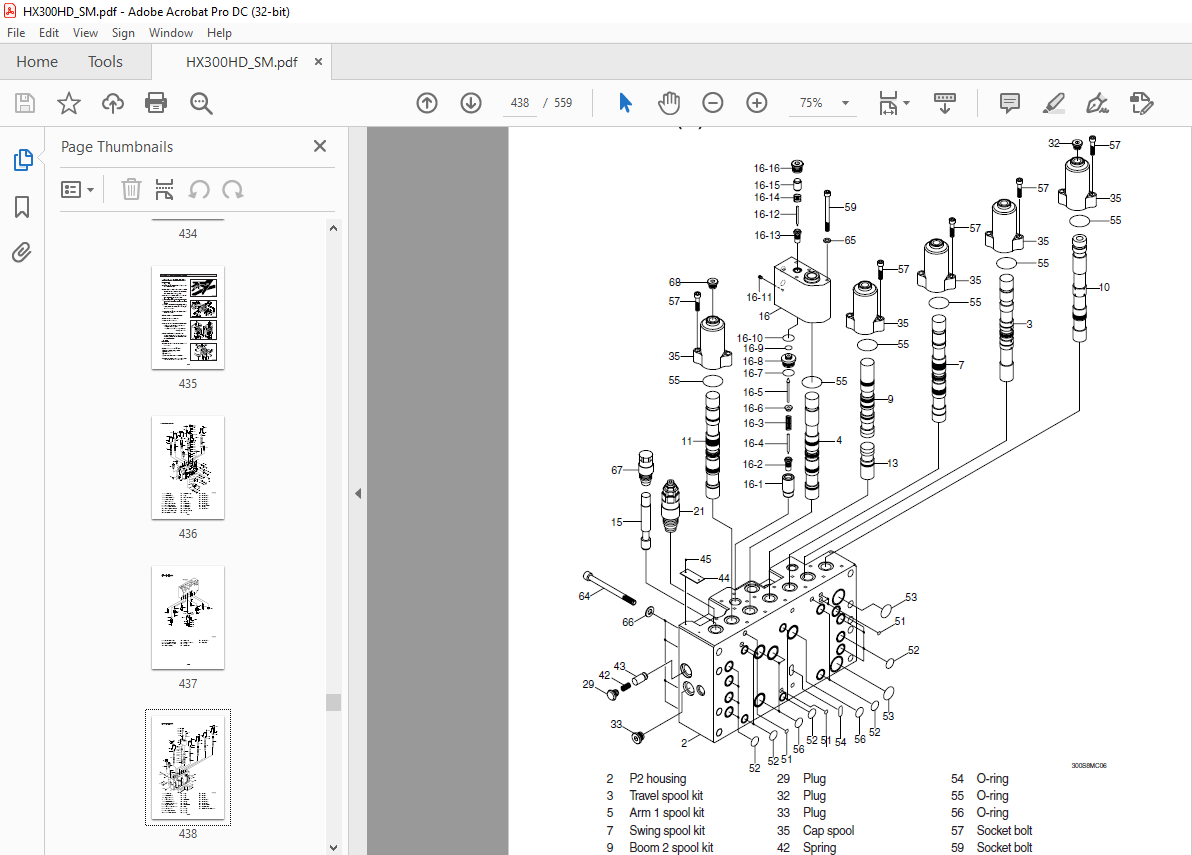
Task: Click the 'Socket bolt' entry numbered 57
Action: point(1004,831)
